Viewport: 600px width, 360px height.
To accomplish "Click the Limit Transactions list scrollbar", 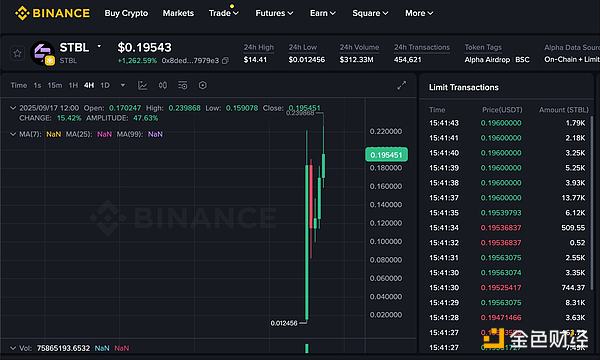I will (x=592, y=203).
